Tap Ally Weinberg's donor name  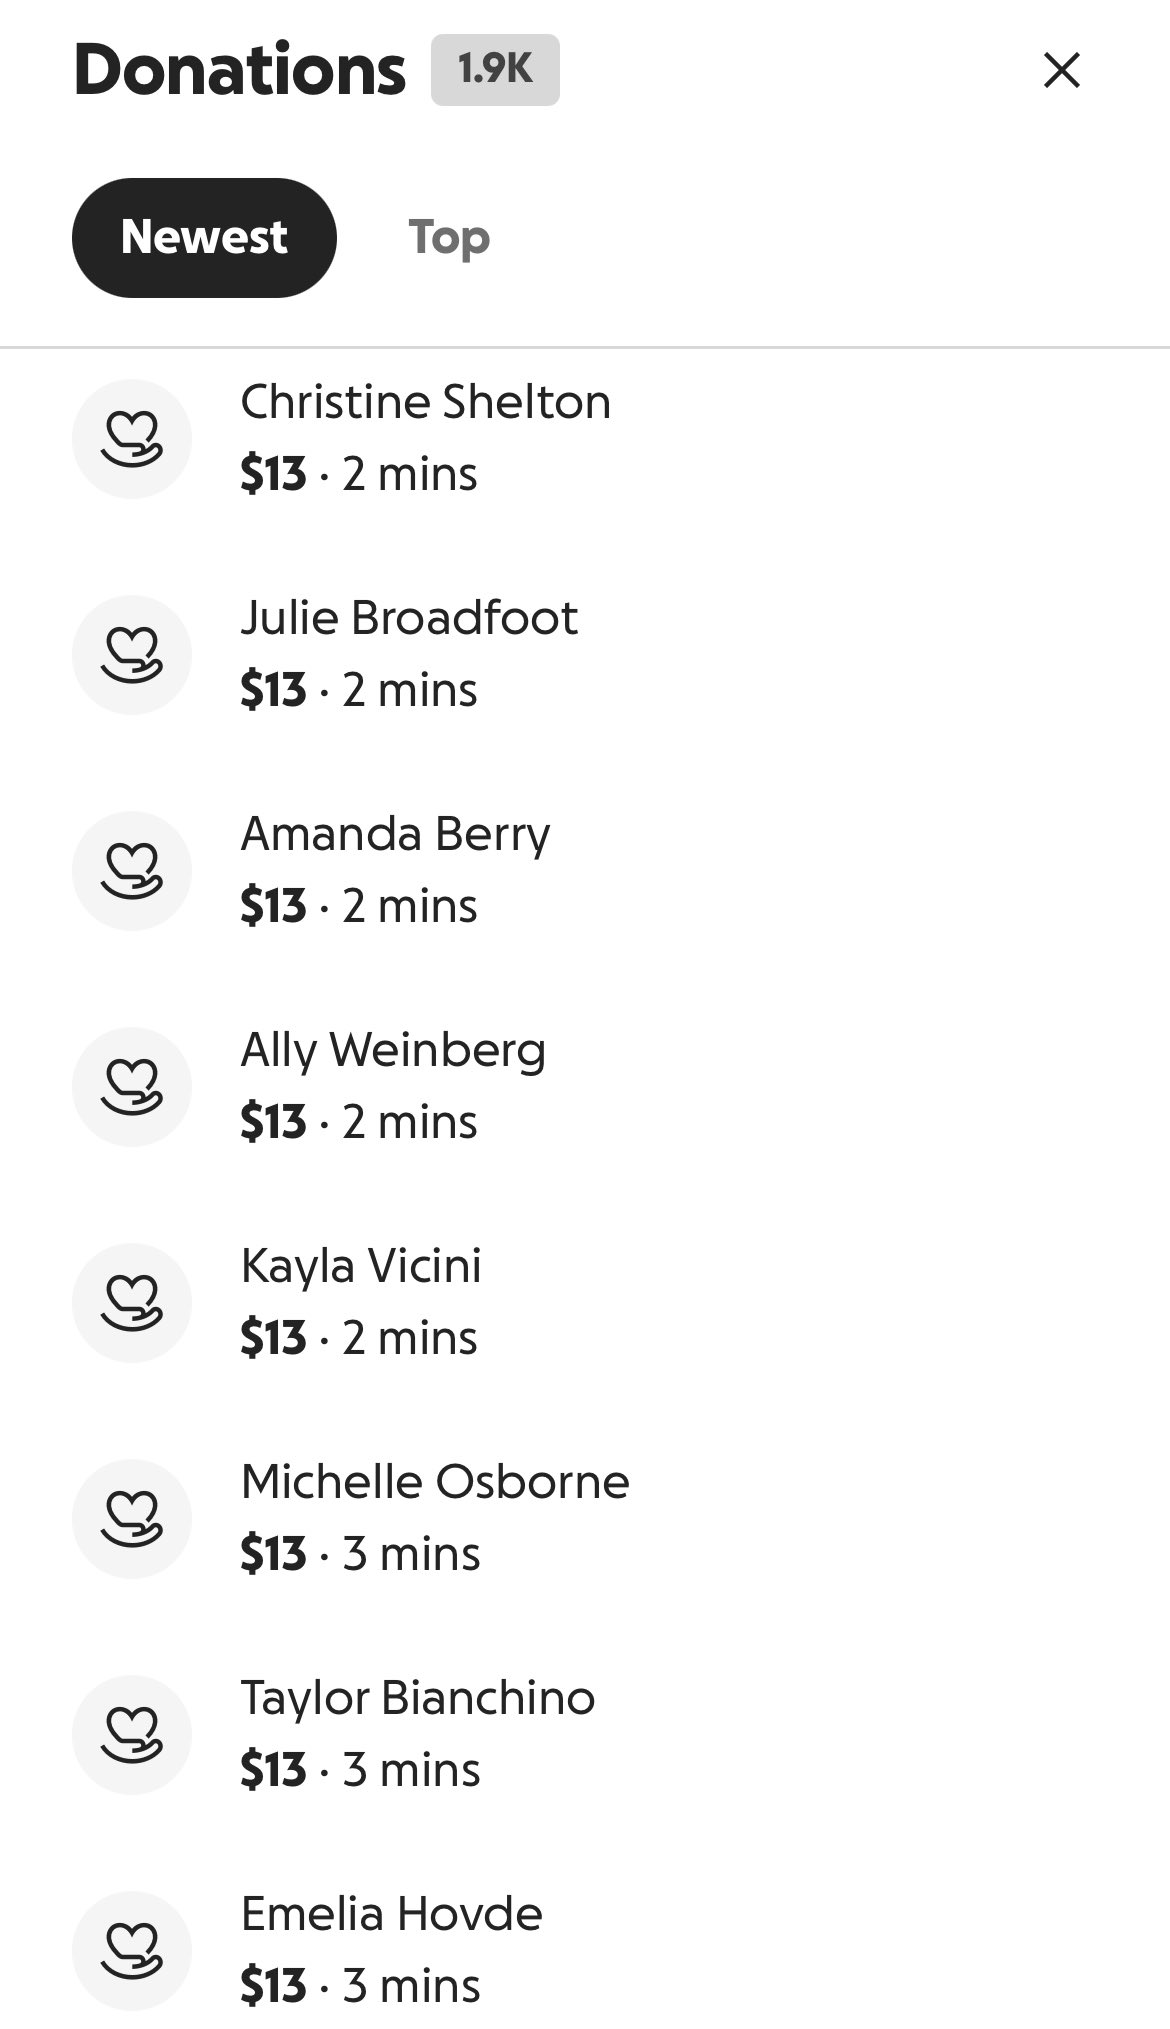point(393,1050)
